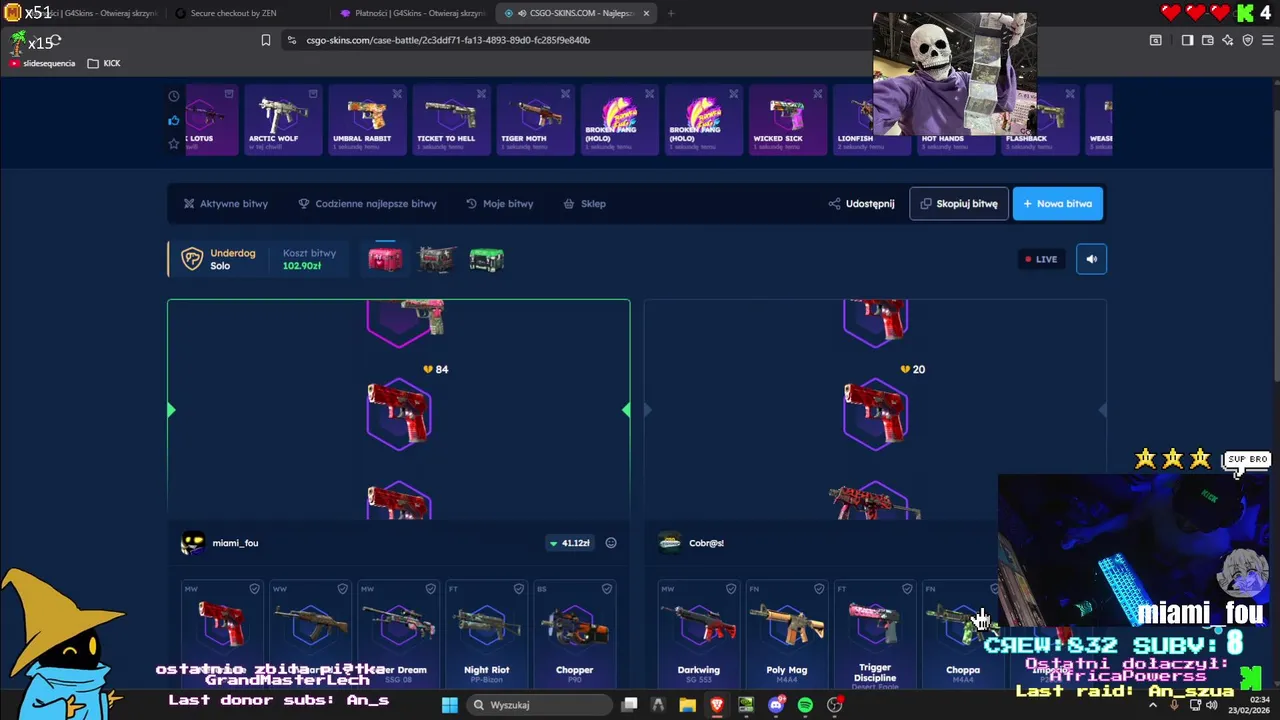
Task: Click the battle icon on Wicked Sick card
Action: (x=817, y=94)
